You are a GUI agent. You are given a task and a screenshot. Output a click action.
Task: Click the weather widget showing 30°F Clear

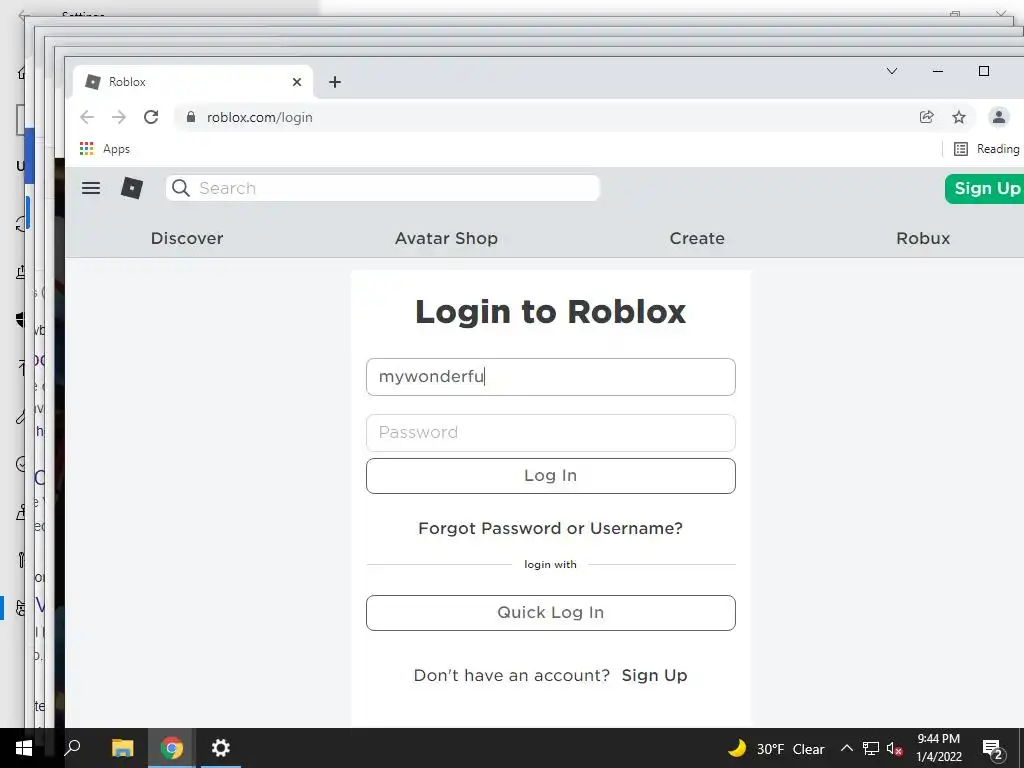coord(776,748)
